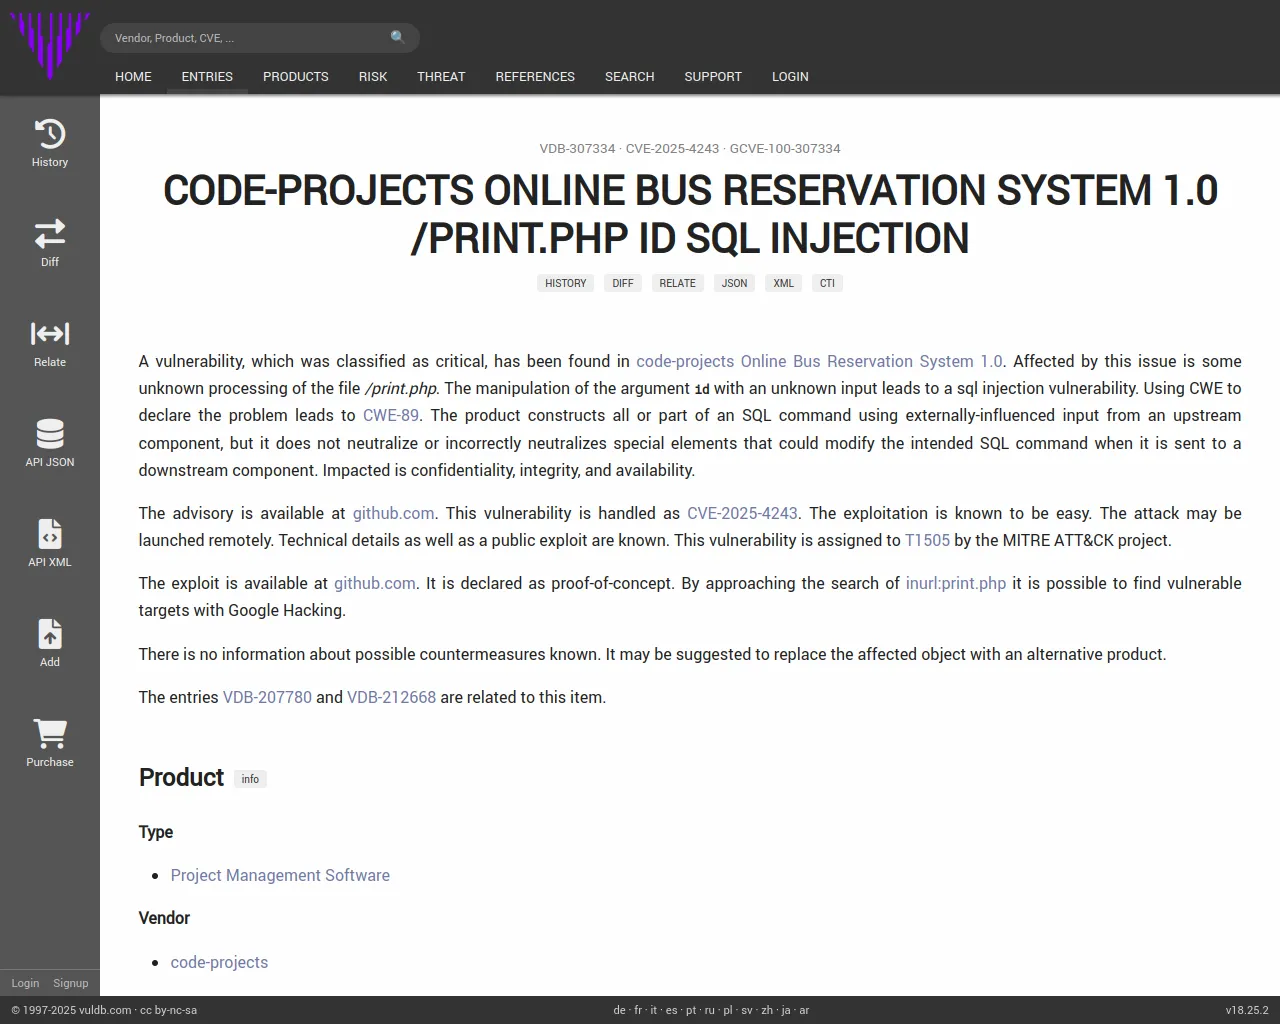This screenshot has height=1024, width=1280.
Task: Switch language to ru
Action: [710, 1010]
